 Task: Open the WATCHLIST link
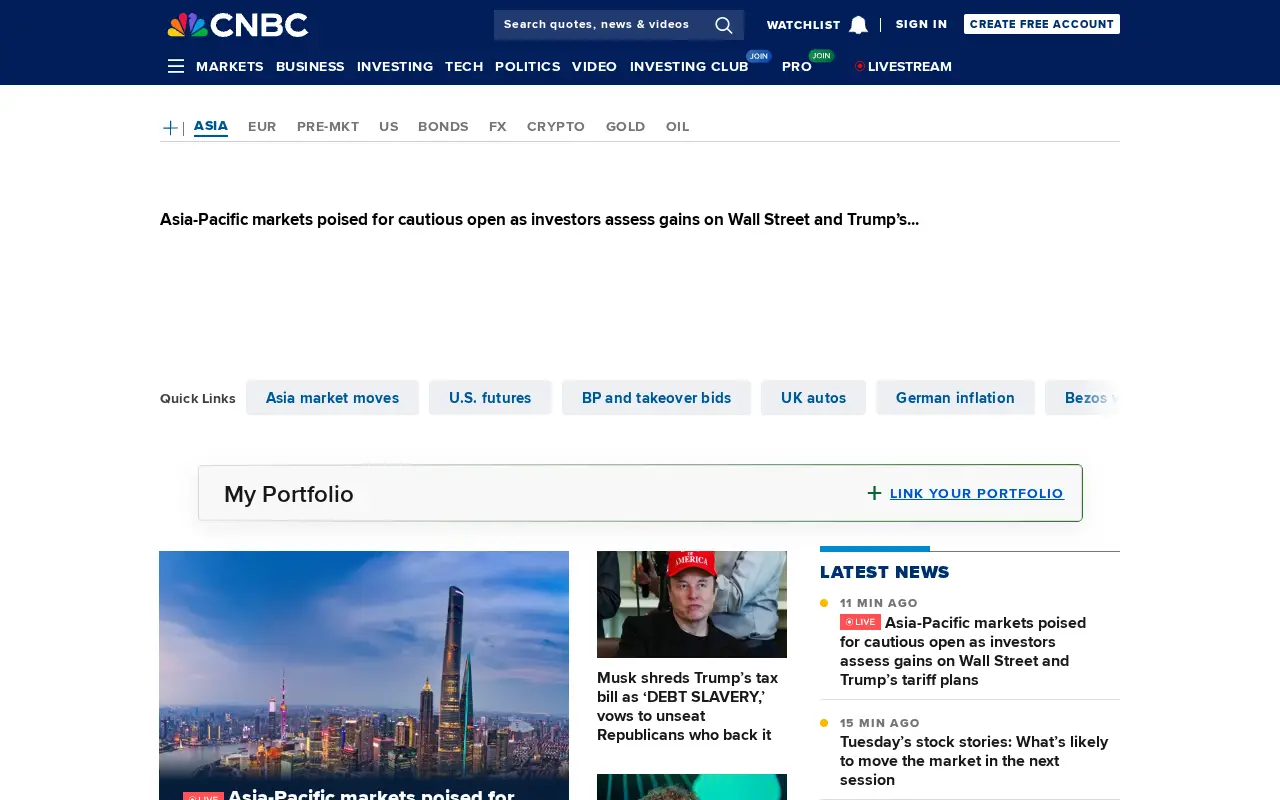[804, 25]
